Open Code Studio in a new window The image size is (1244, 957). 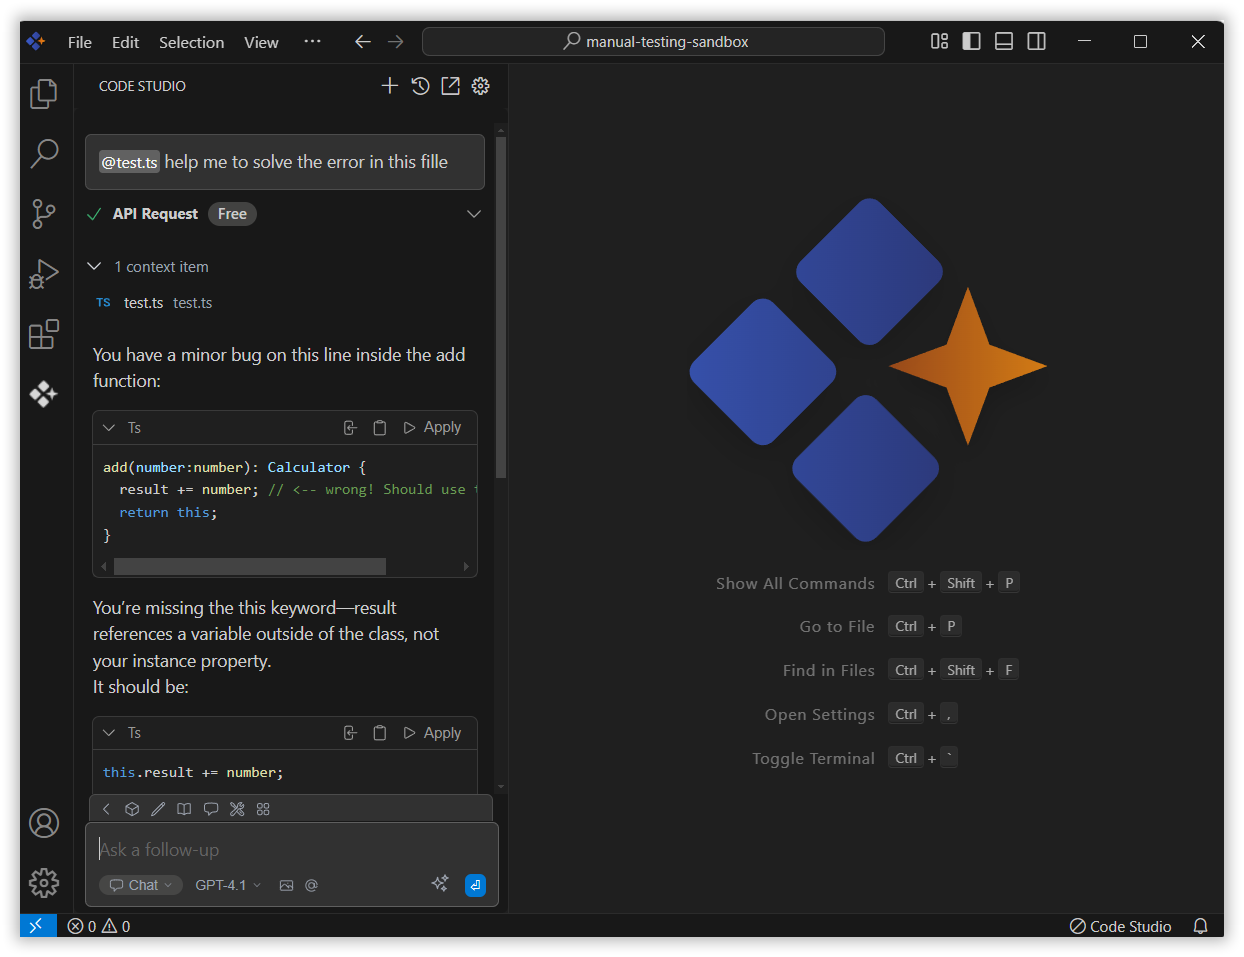(x=451, y=86)
